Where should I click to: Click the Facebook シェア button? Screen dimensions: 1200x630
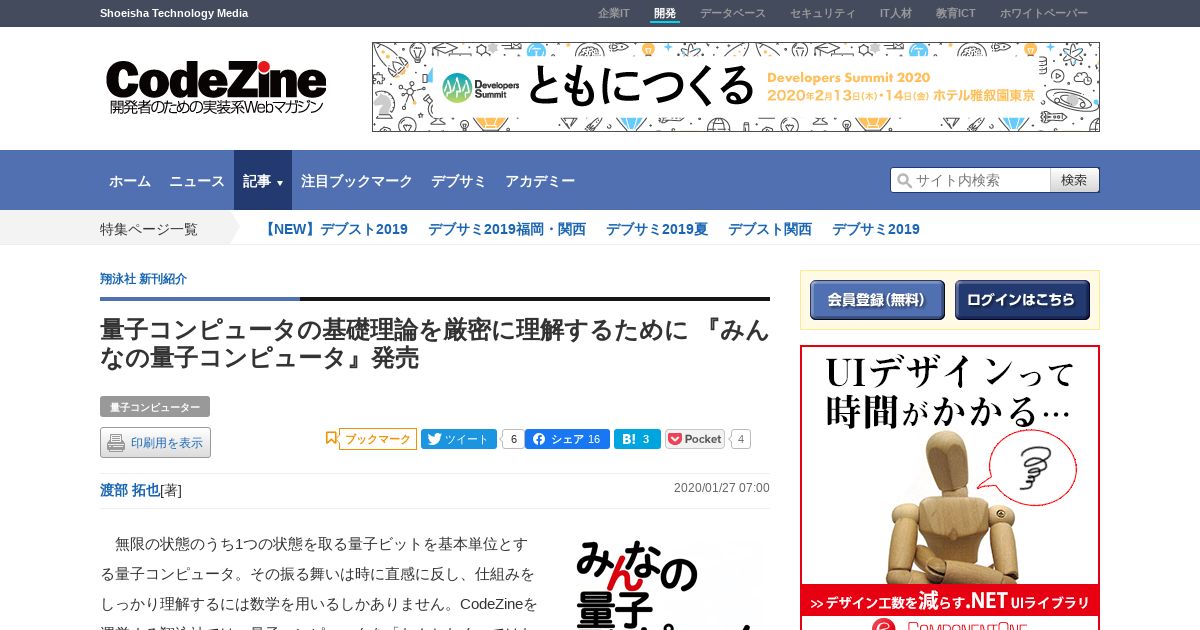(567, 439)
